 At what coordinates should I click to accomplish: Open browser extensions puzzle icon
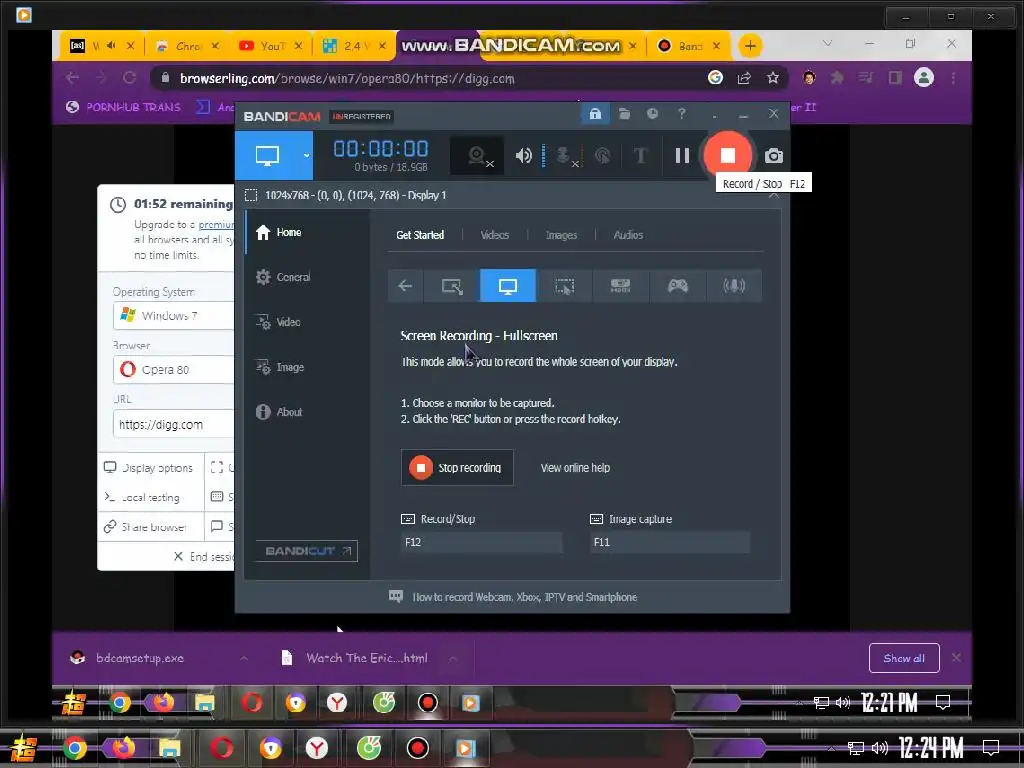837,78
